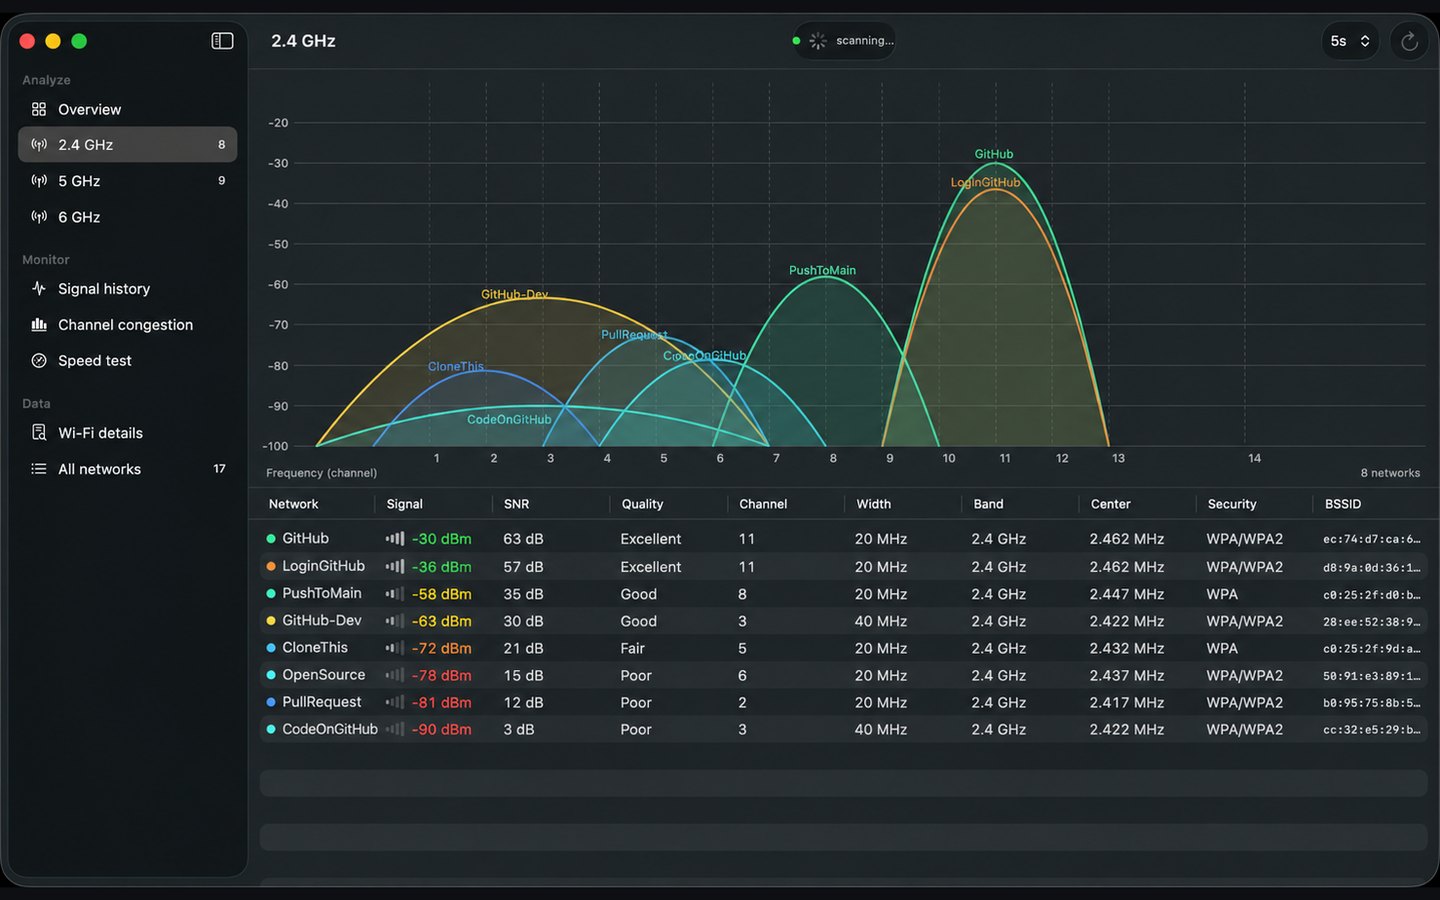Toggle the sidebar panel icon
The width and height of the screenshot is (1440, 900).
tap(222, 41)
